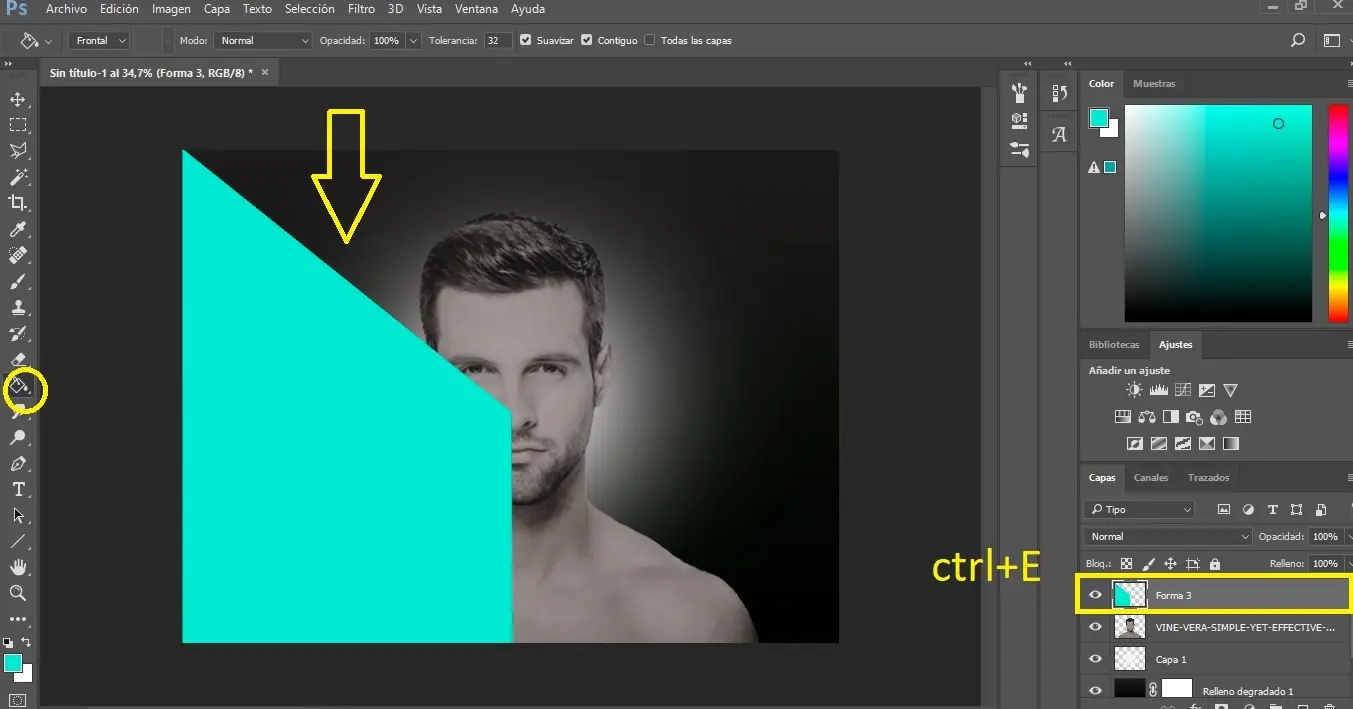1353x709 pixels.
Task: Select the Paint Bucket tool
Action: point(20,386)
